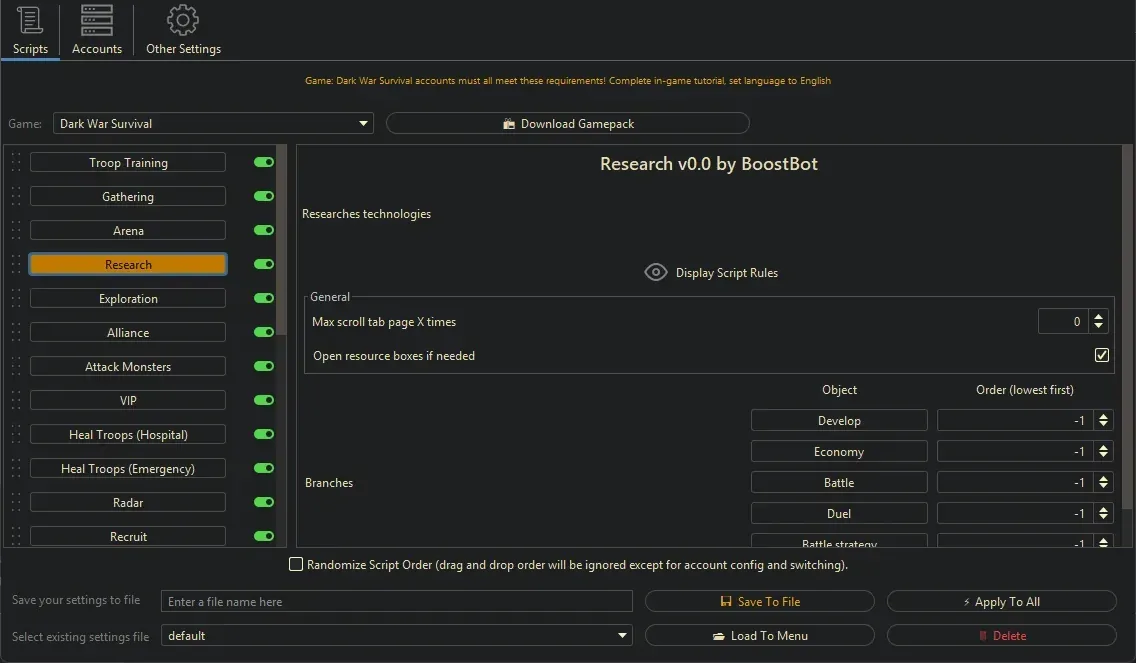The image size is (1136, 663).
Task: Click drag handle next to Gathering
Action: pos(16,196)
